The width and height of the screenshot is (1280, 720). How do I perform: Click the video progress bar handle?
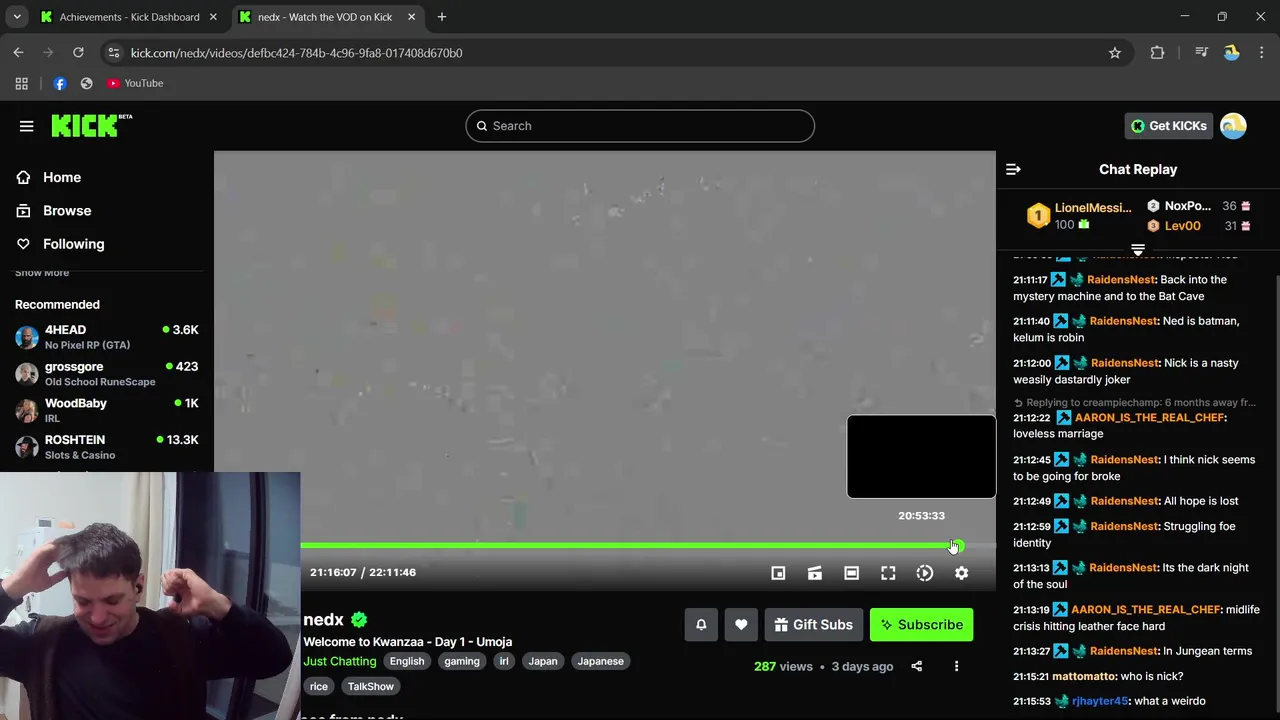tap(957, 546)
